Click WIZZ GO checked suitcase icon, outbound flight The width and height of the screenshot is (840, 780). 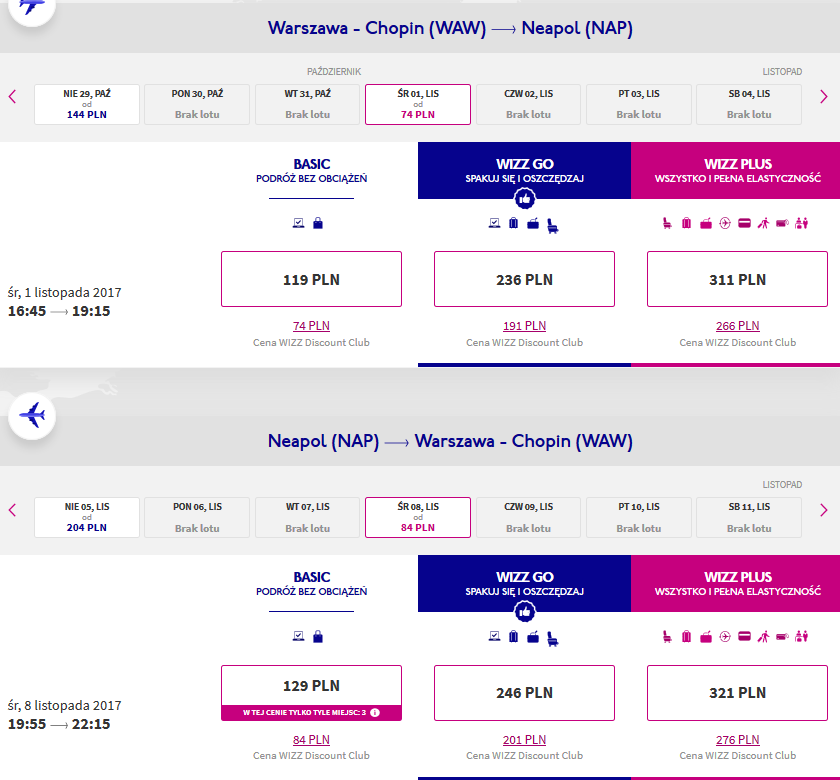coord(513,223)
